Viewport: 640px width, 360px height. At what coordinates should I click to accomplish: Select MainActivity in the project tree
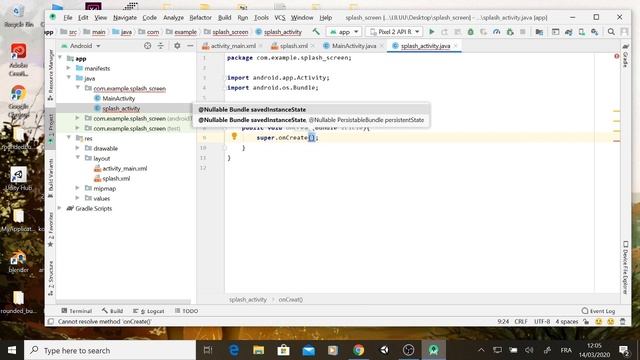pyautogui.click(x=118, y=98)
